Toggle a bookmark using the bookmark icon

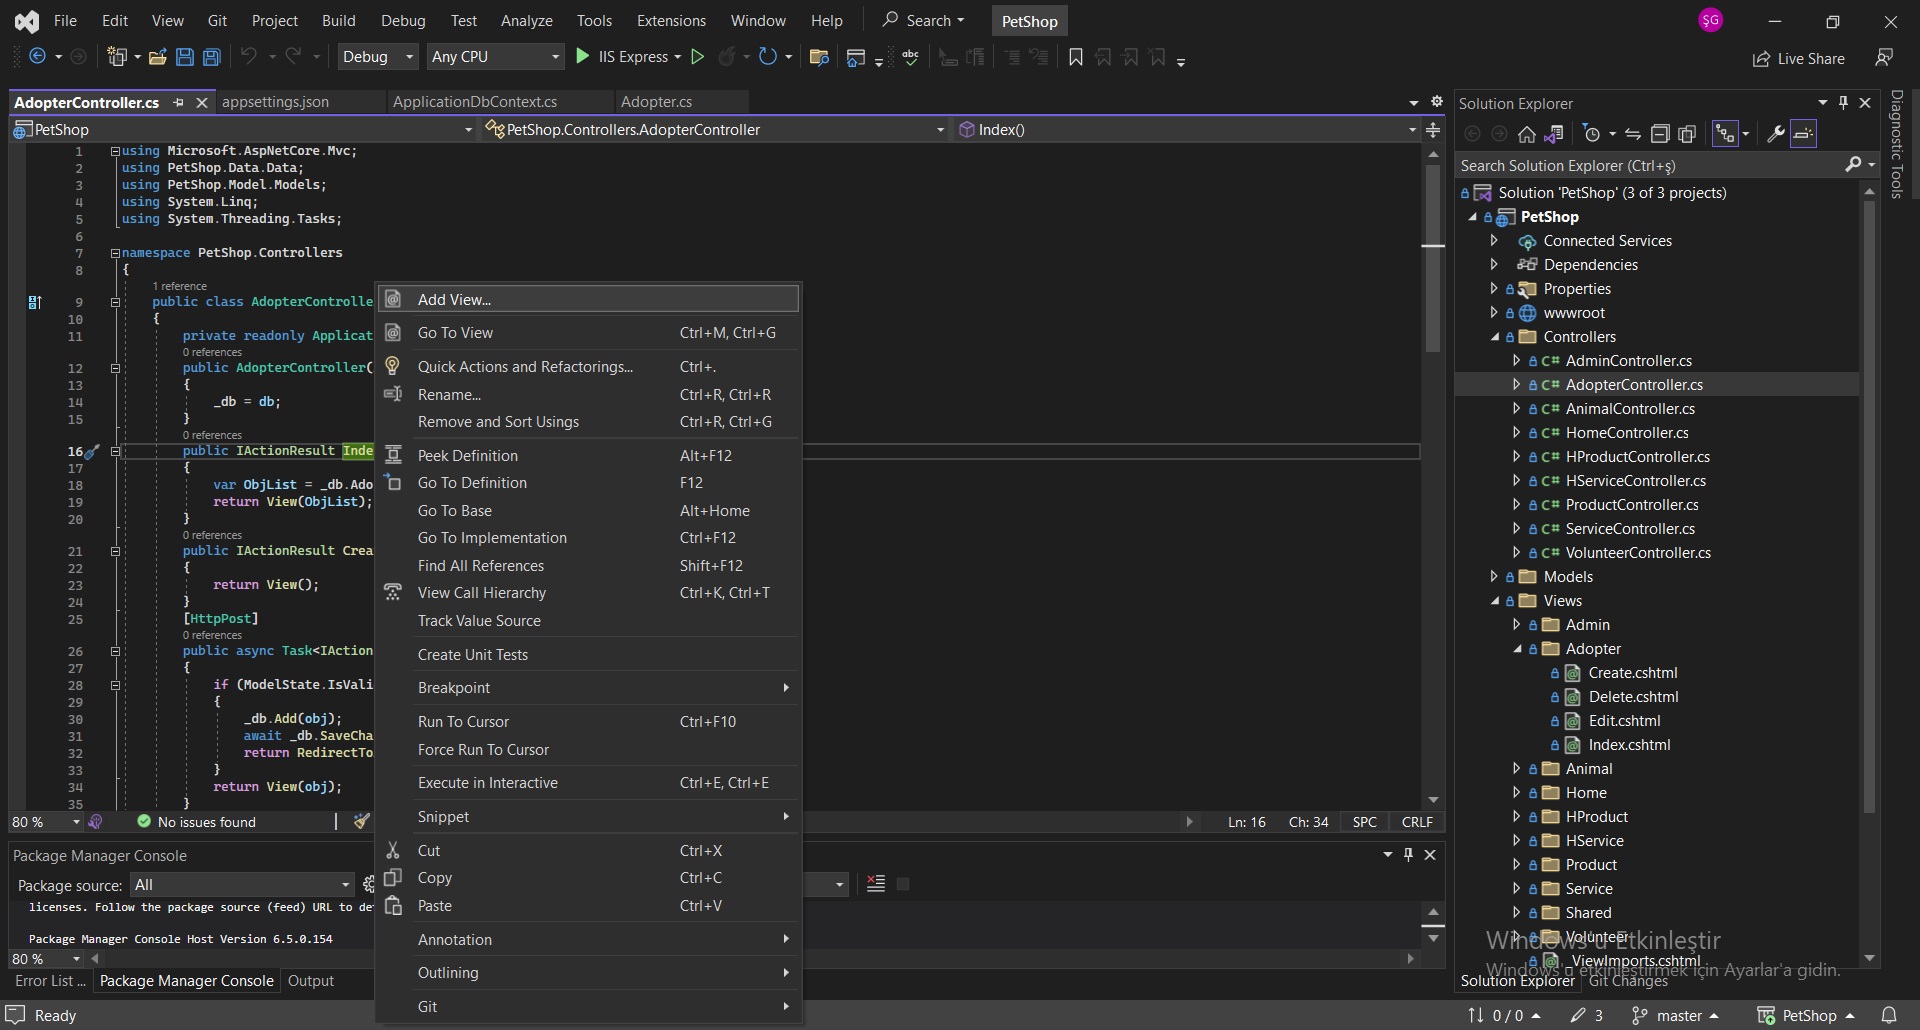coord(1076,57)
